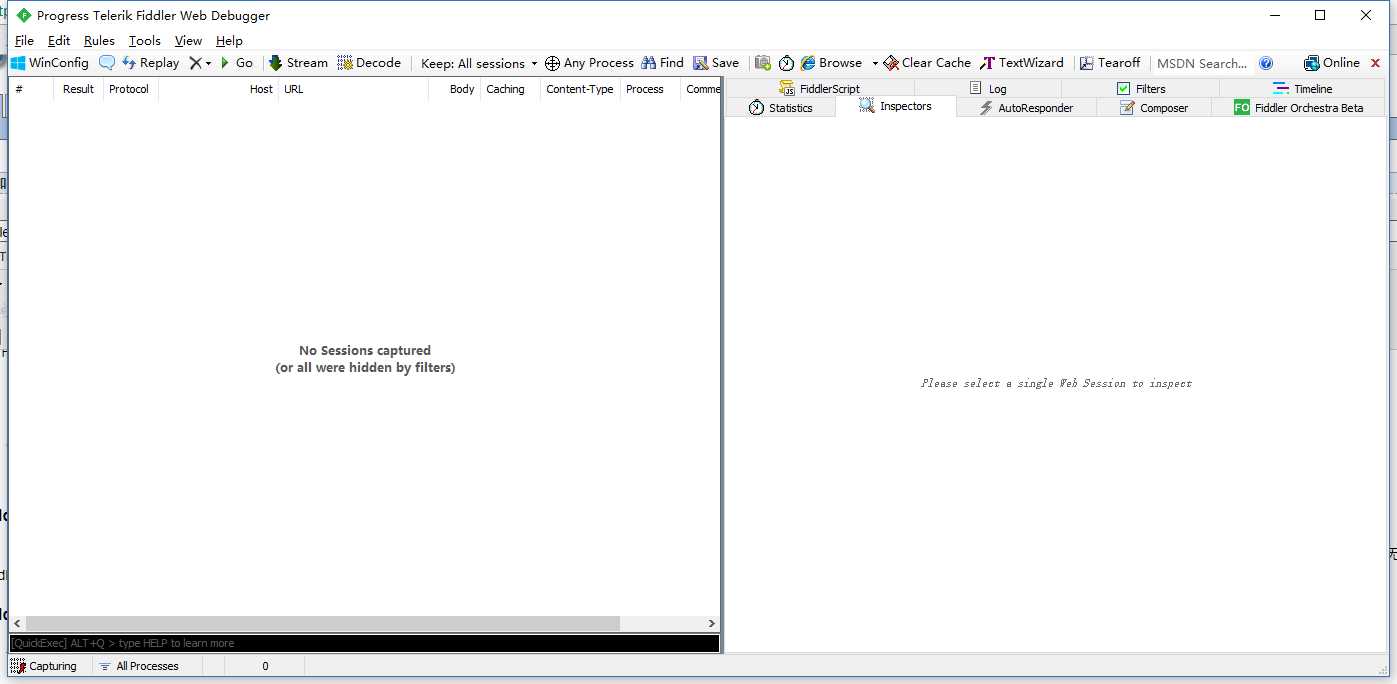Sort by the Content-Type column header
This screenshot has width=1397, height=684.
(x=580, y=89)
